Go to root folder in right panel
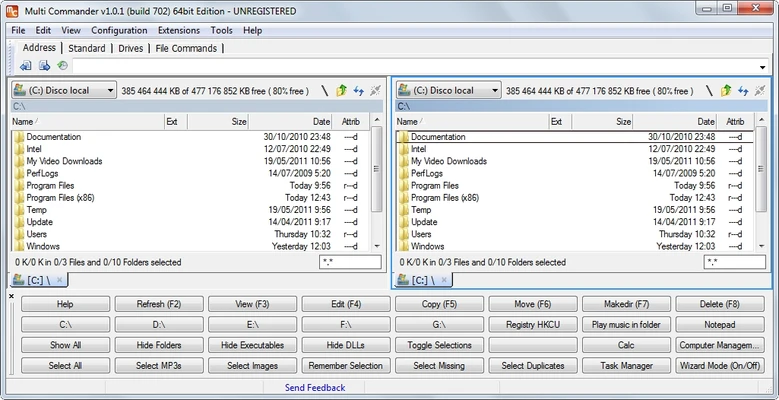Screen dimensions: 779x400 point(709,90)
